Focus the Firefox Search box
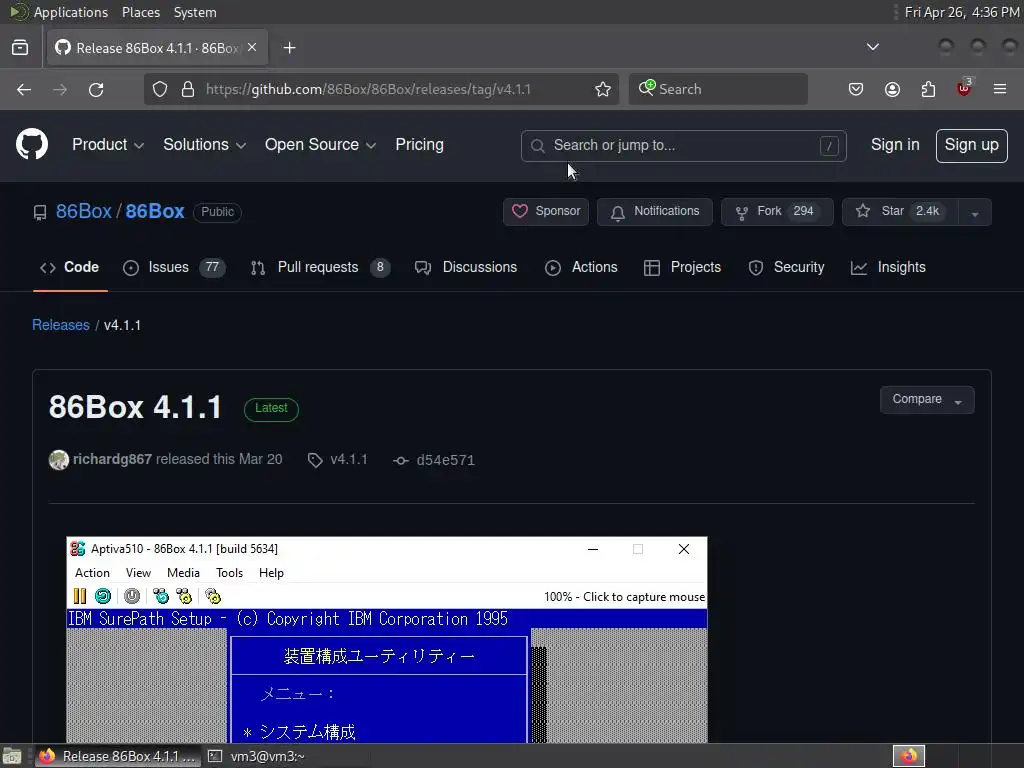 point(718,89)
